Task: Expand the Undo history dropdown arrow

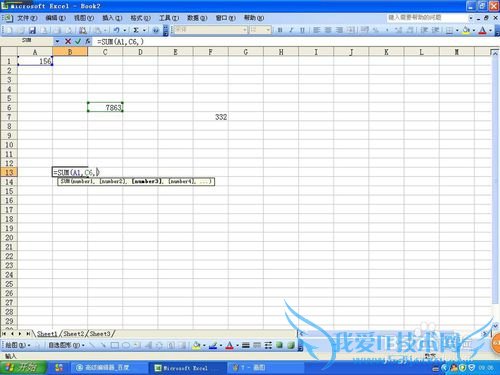Action: (125, 30)
